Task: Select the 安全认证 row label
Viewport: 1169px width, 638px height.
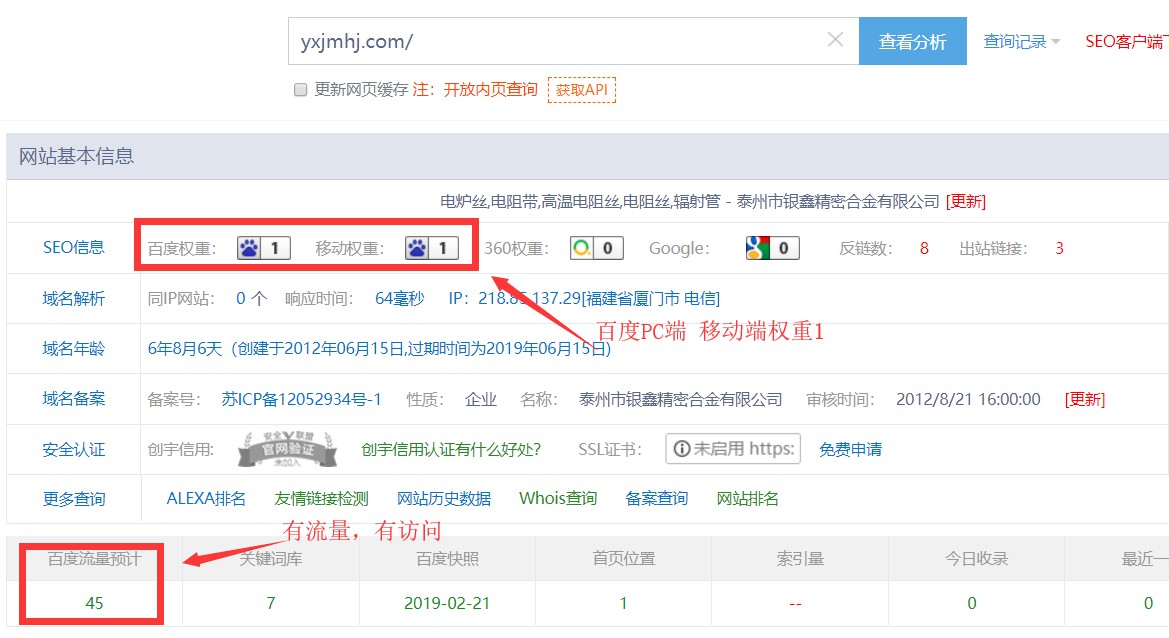Action: click(74, 449)
